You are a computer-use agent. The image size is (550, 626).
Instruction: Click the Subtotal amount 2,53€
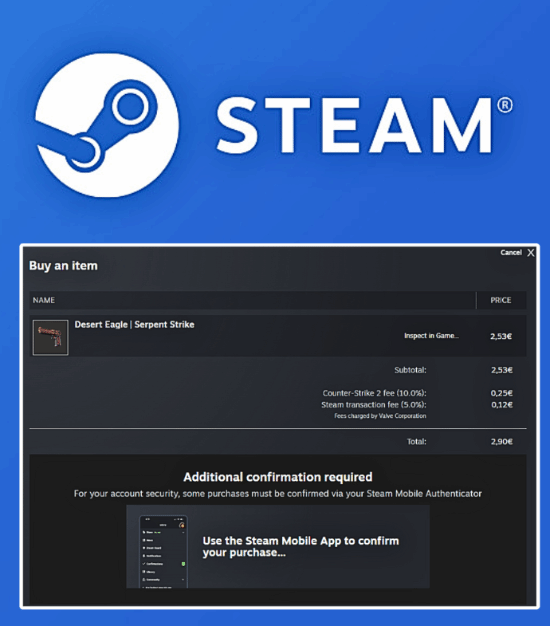pyautogui.click(x=502, y=370)
